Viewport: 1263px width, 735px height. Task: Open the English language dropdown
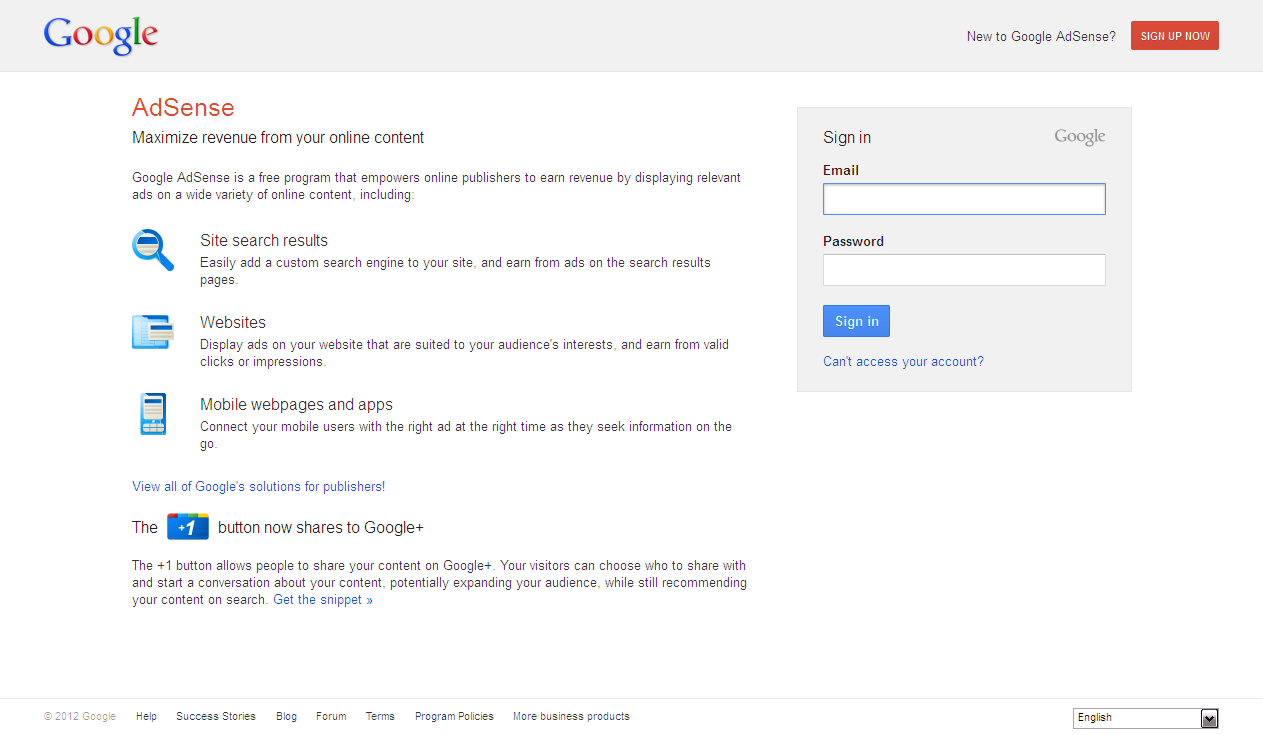[1136, 718]
